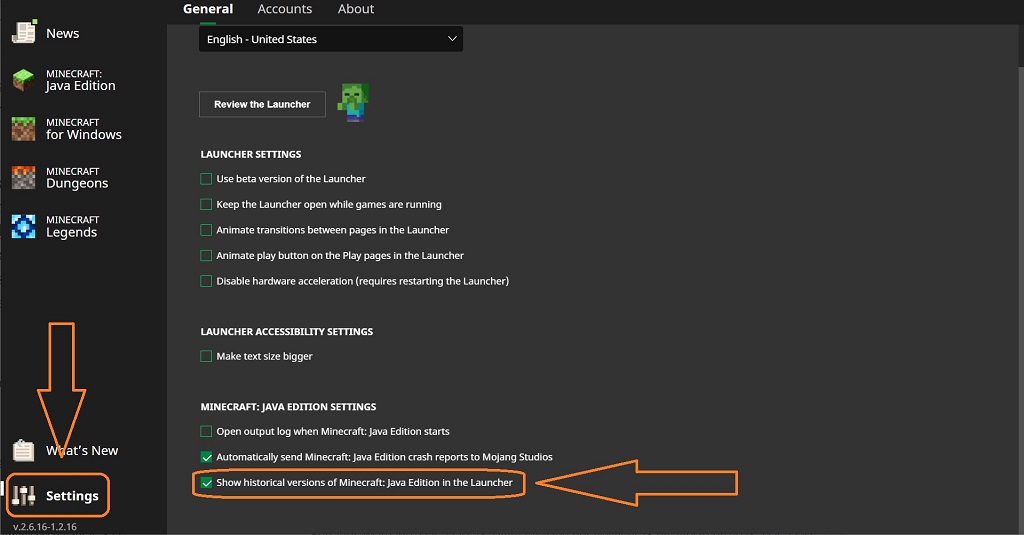Click the zombie character icon
Image resolution: width=1024 pixels, height=535 pixels.
coord(352,103)
